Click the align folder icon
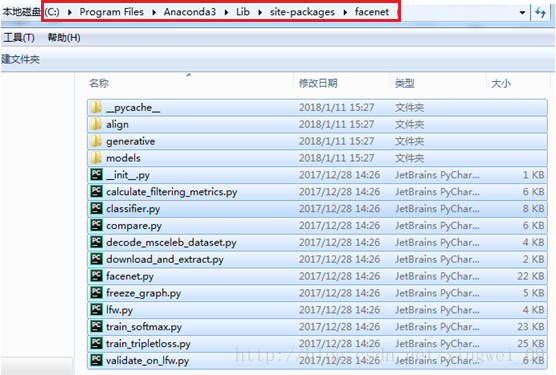556x375 pixels. point(96,124)
